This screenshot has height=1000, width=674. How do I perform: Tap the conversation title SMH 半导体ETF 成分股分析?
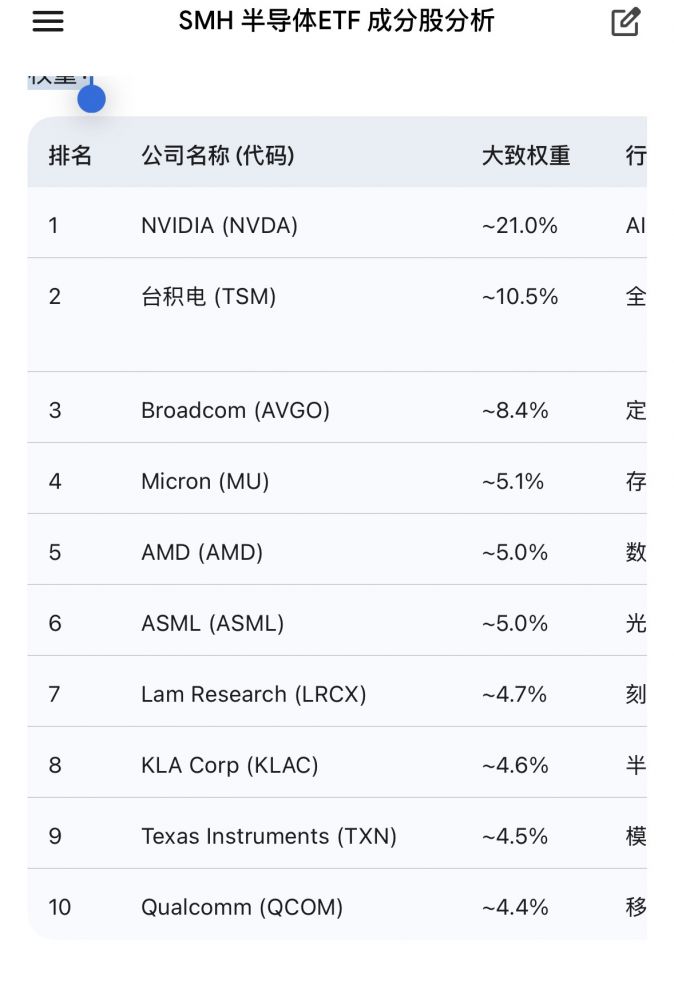click(x=336, y=21)
